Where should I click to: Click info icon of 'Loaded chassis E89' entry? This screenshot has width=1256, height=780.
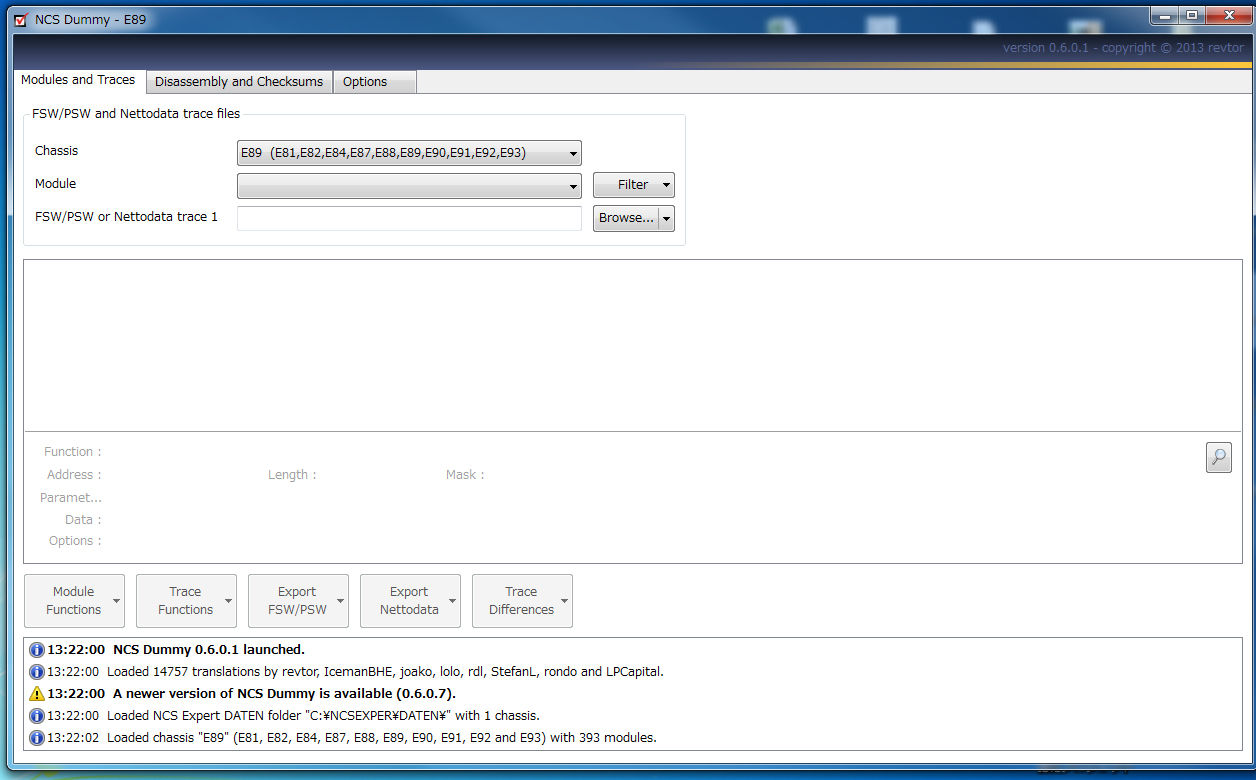coord(37,738)
